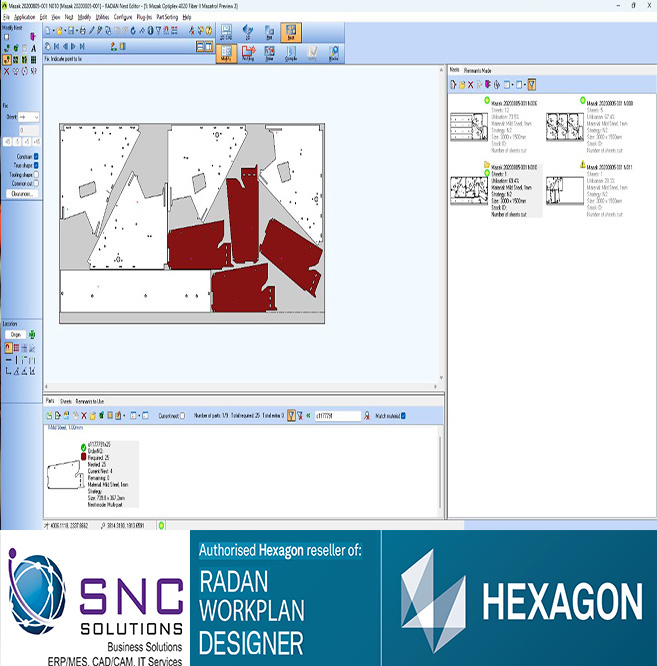This screenshot has width=657, height=666.
Task: Select the N008 nest thumbnail
Action: tap(565, 127)
